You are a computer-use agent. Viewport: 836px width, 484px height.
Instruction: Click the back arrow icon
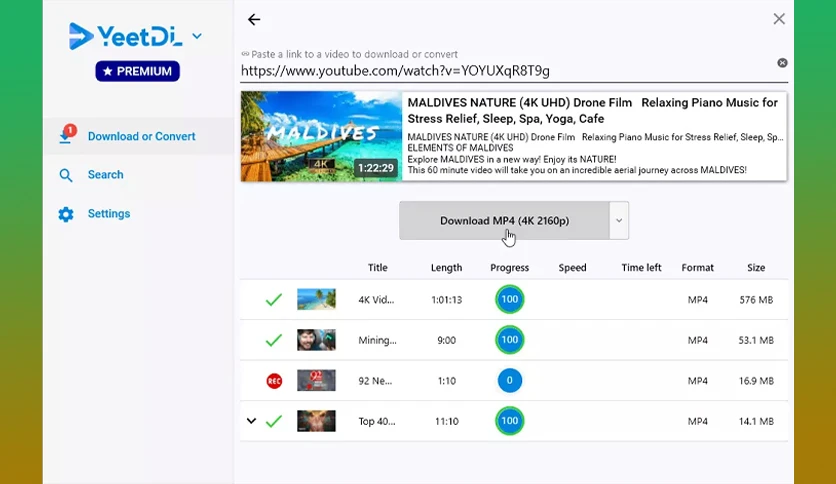coord(254,20)
